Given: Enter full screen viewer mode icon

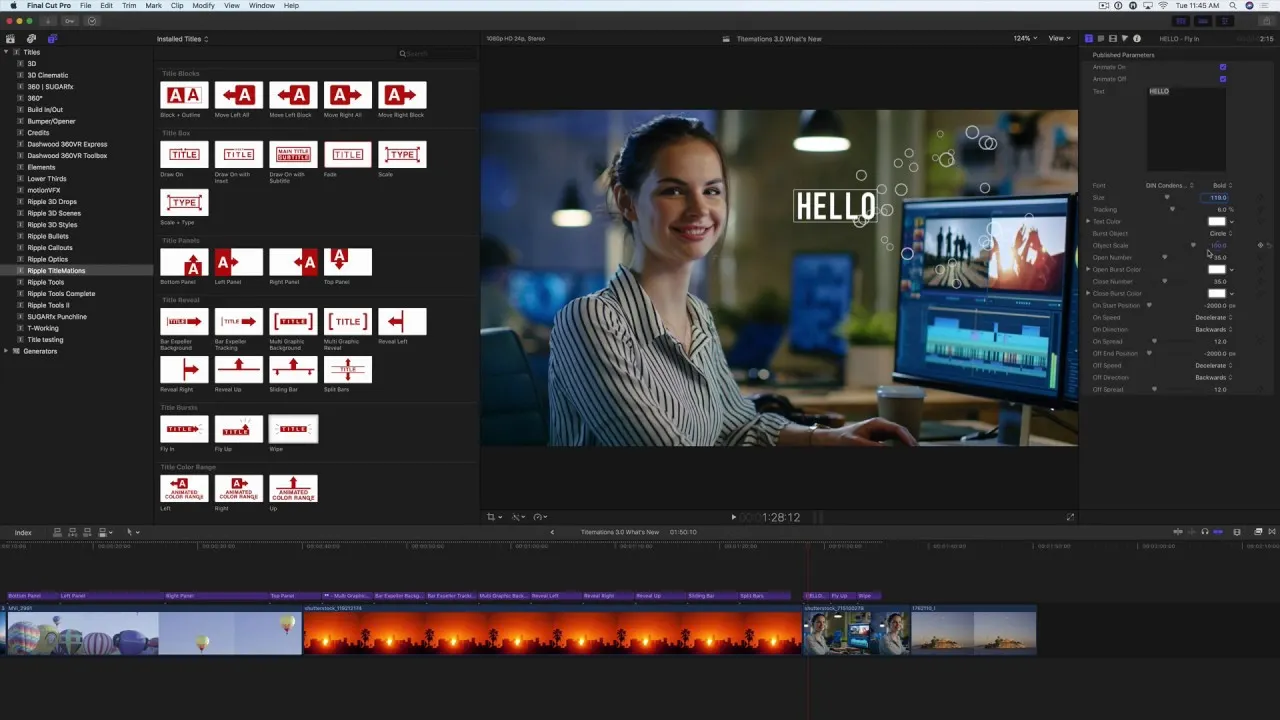Looking at the screenshot, I should [x=1070, y=517].
